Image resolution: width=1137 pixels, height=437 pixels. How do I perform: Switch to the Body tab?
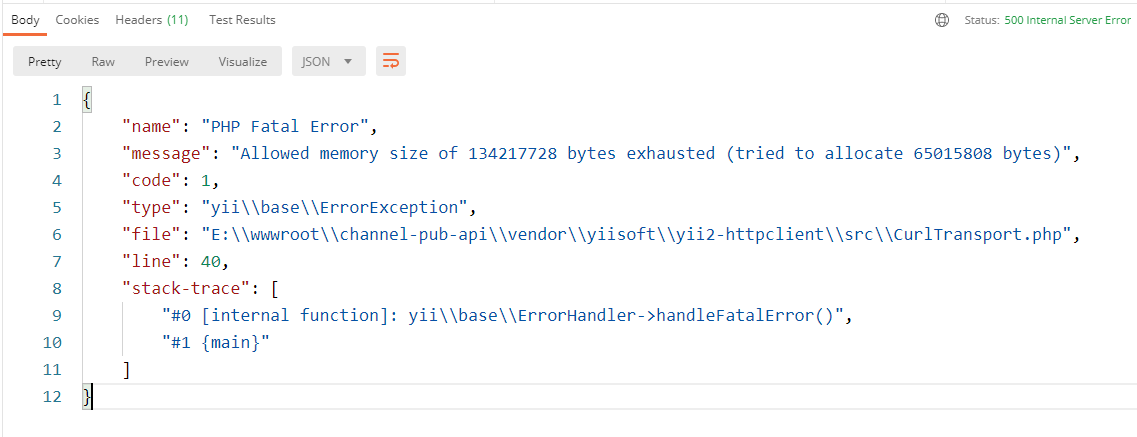pyautogui.click(x=25, y=20)
